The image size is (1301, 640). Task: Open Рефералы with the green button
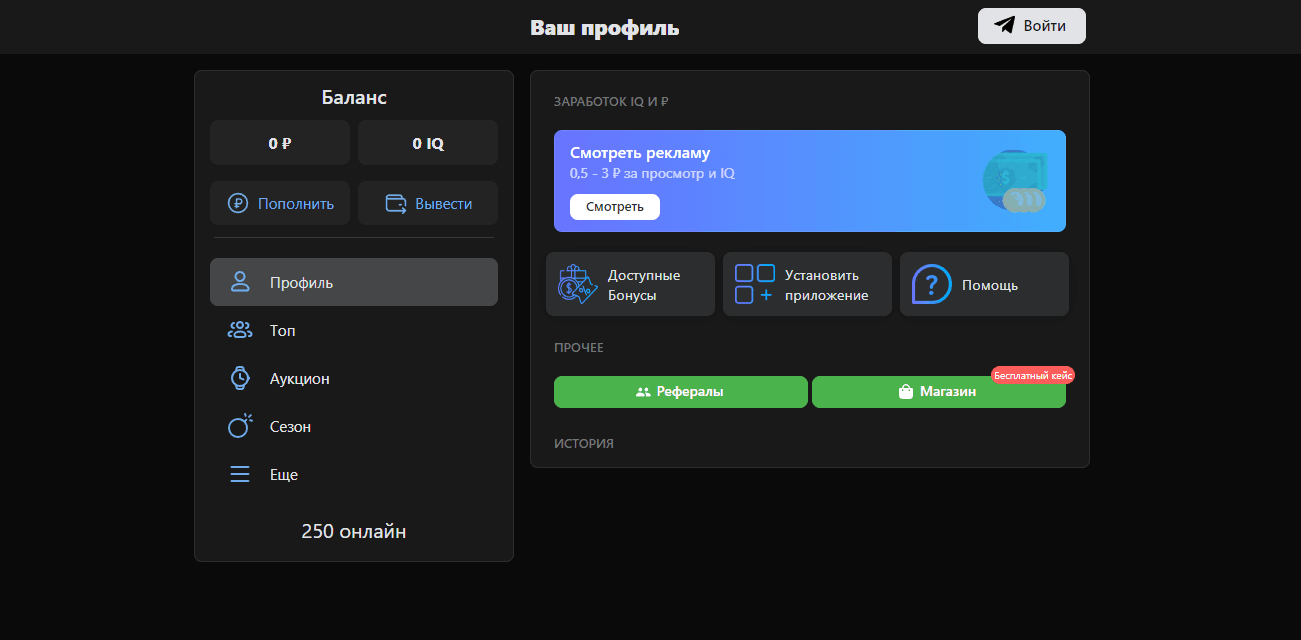click(680, 391)
